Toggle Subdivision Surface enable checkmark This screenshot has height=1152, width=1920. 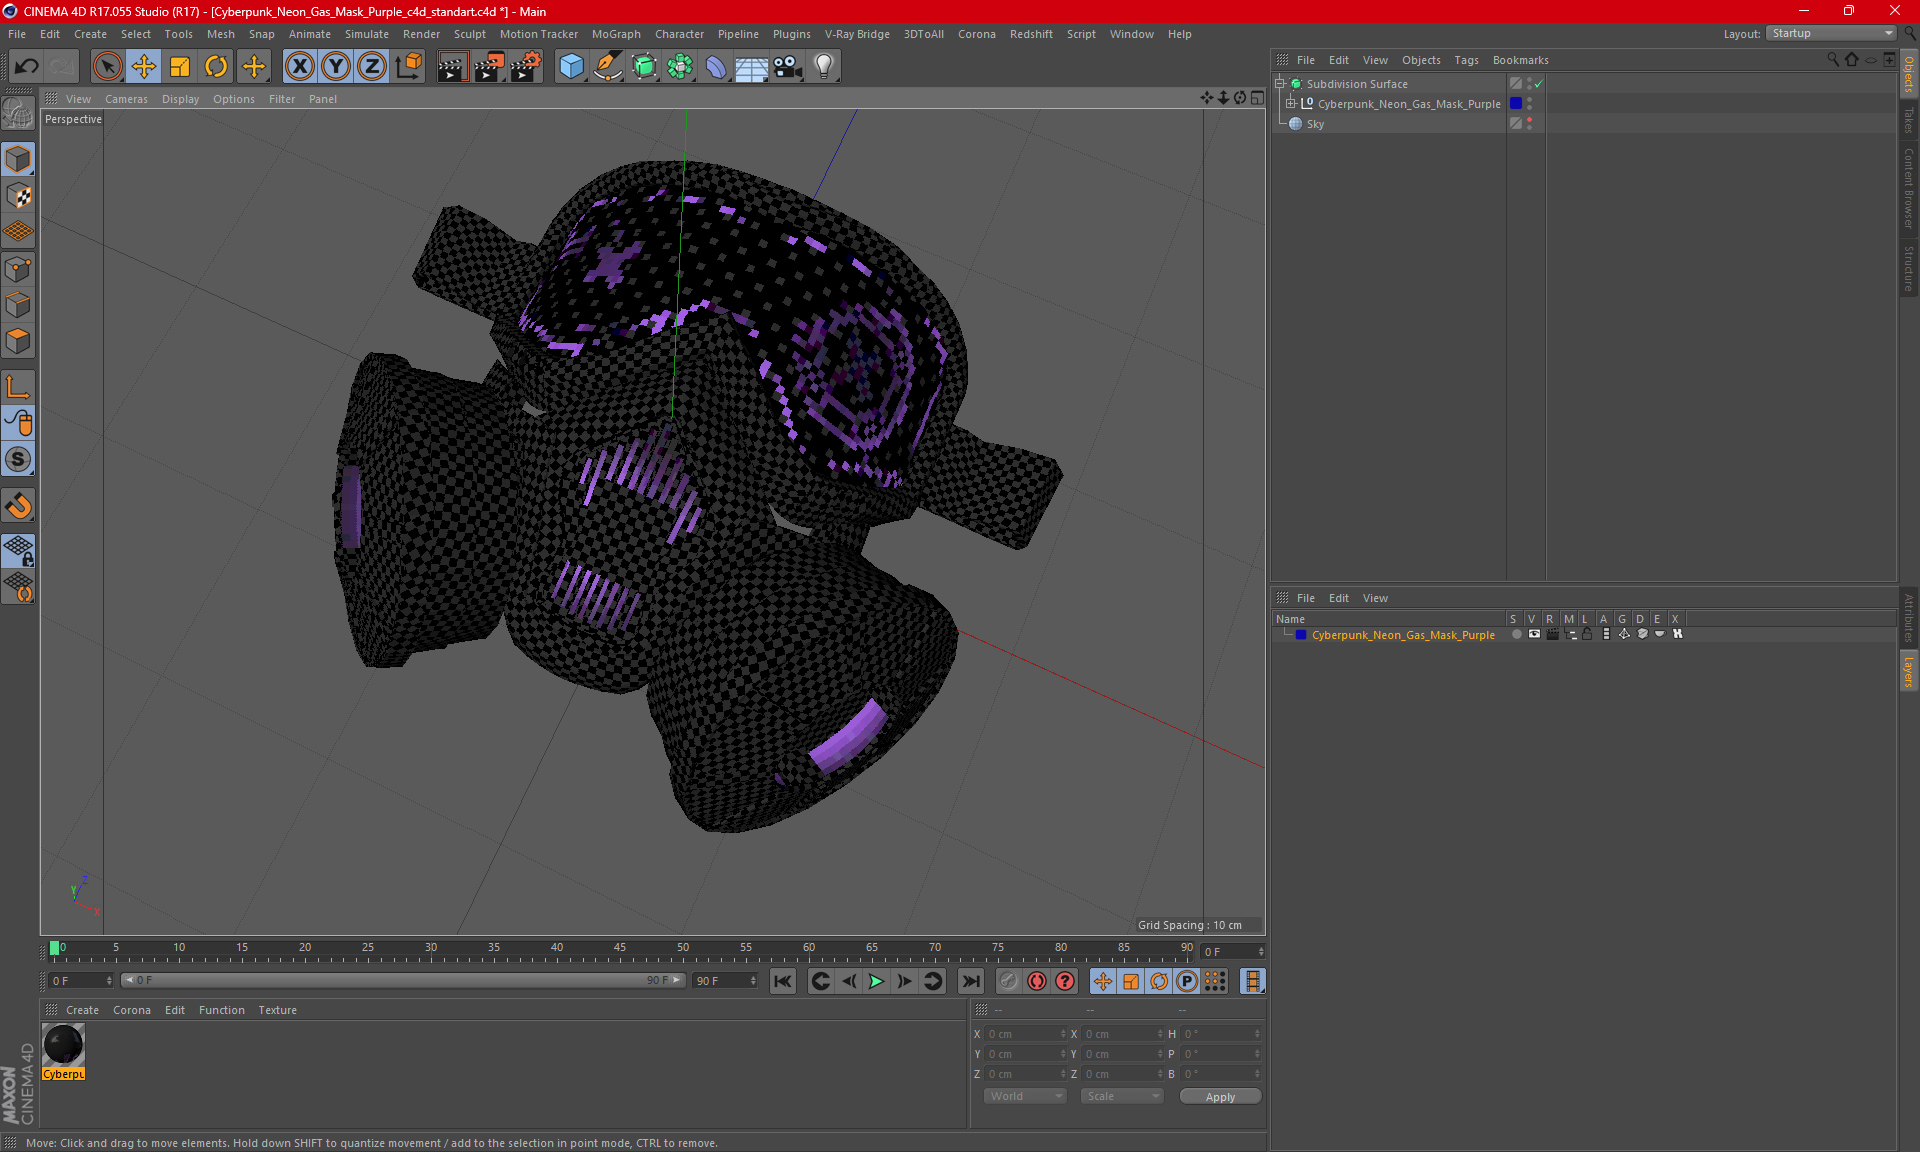[x=1539, y=84]
